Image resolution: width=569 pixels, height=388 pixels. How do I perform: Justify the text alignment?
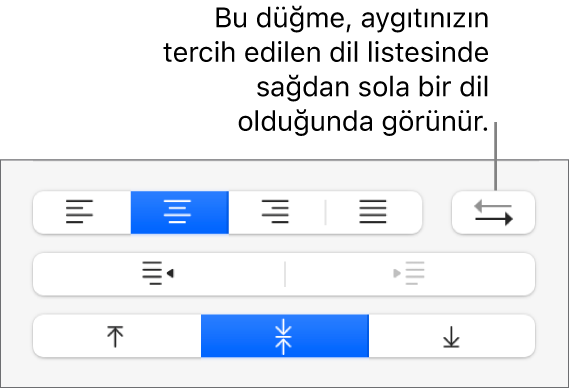point(374,212)
